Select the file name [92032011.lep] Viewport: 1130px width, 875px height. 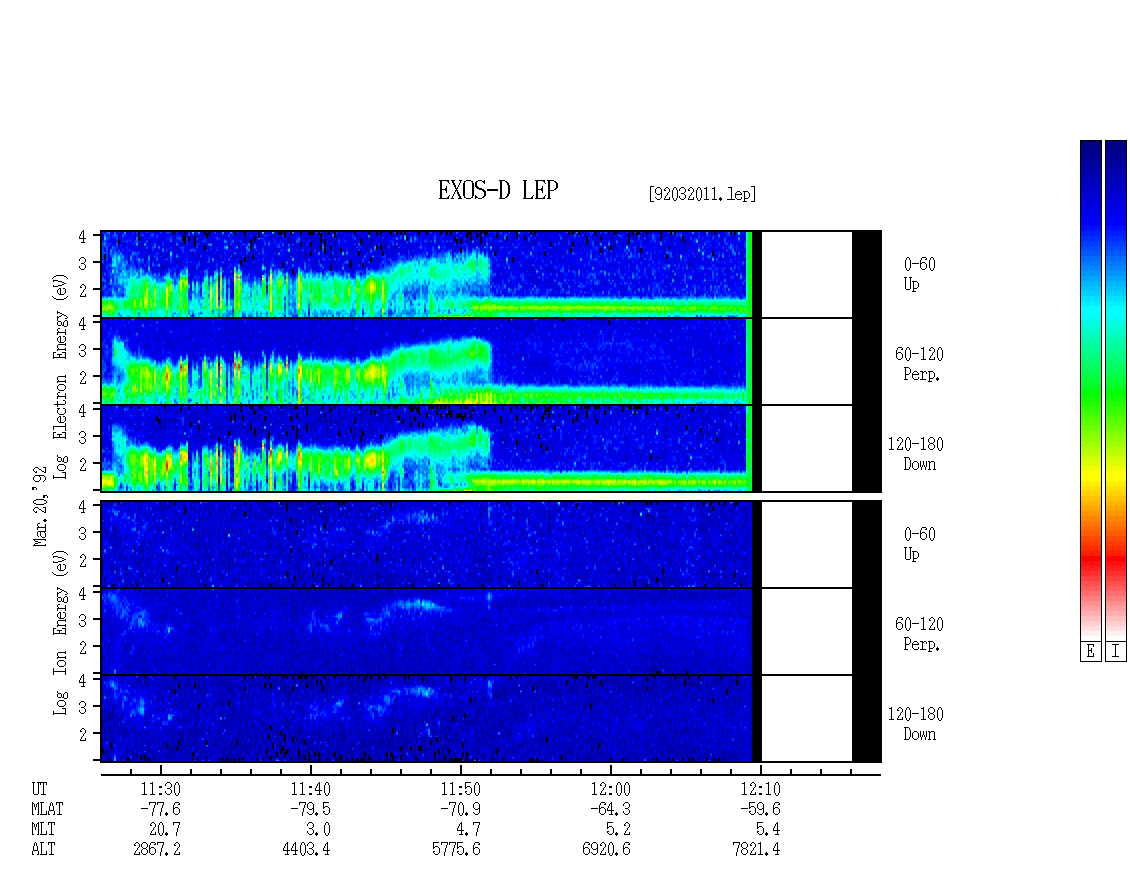tap(702, 194)
